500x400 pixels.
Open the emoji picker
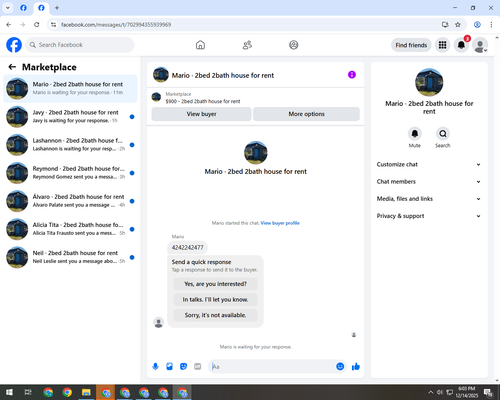tap(340, 367)
